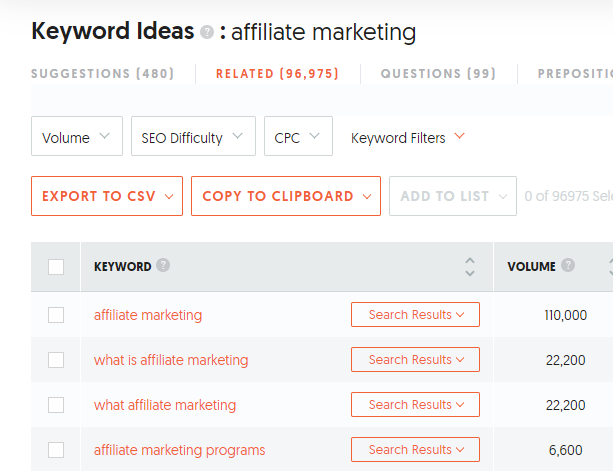Toggle the select-all checkbox in table header
Viewport: 613px width, 471px height.
click(x=56, y=267)
